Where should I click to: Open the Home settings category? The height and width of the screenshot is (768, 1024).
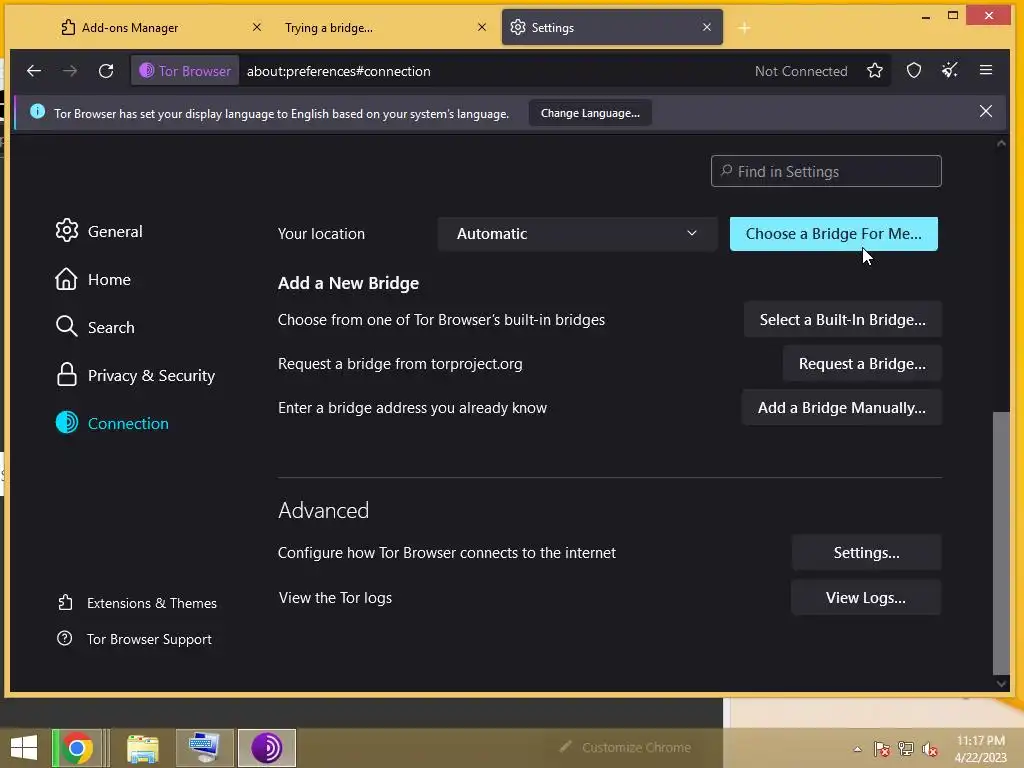point(93,280)
